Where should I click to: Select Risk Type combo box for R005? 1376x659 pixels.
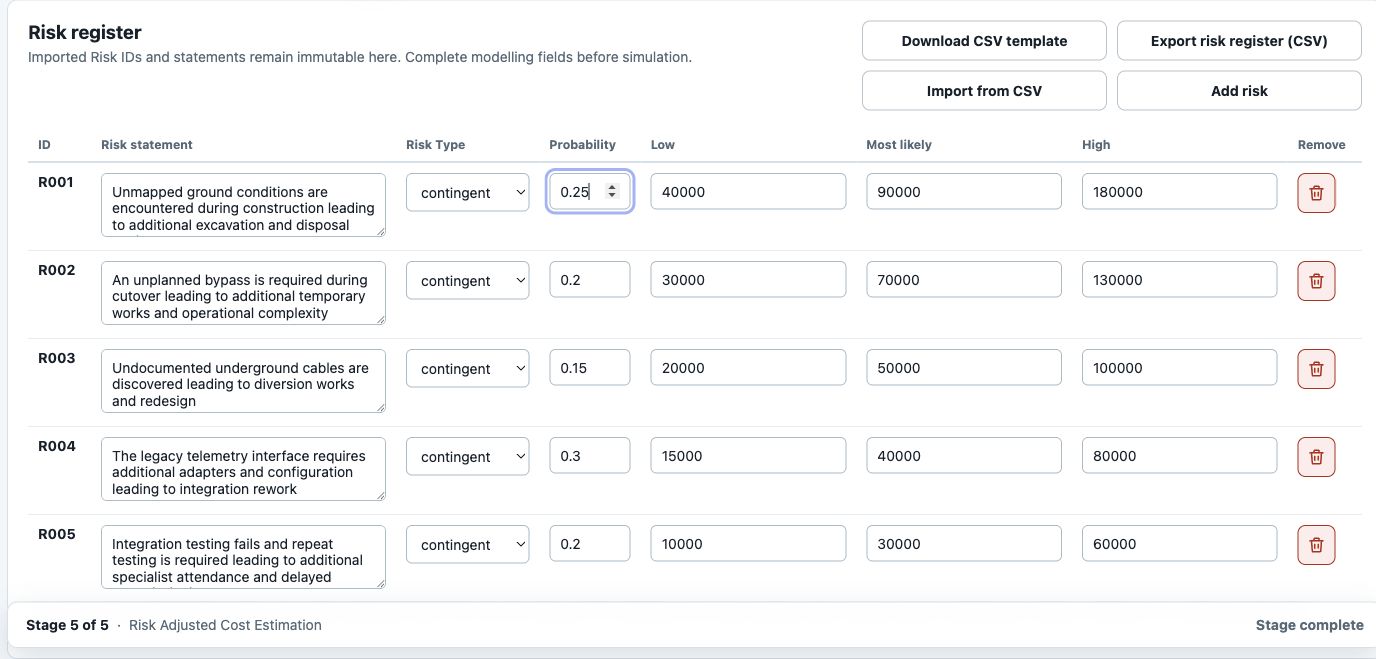(467, 544)
